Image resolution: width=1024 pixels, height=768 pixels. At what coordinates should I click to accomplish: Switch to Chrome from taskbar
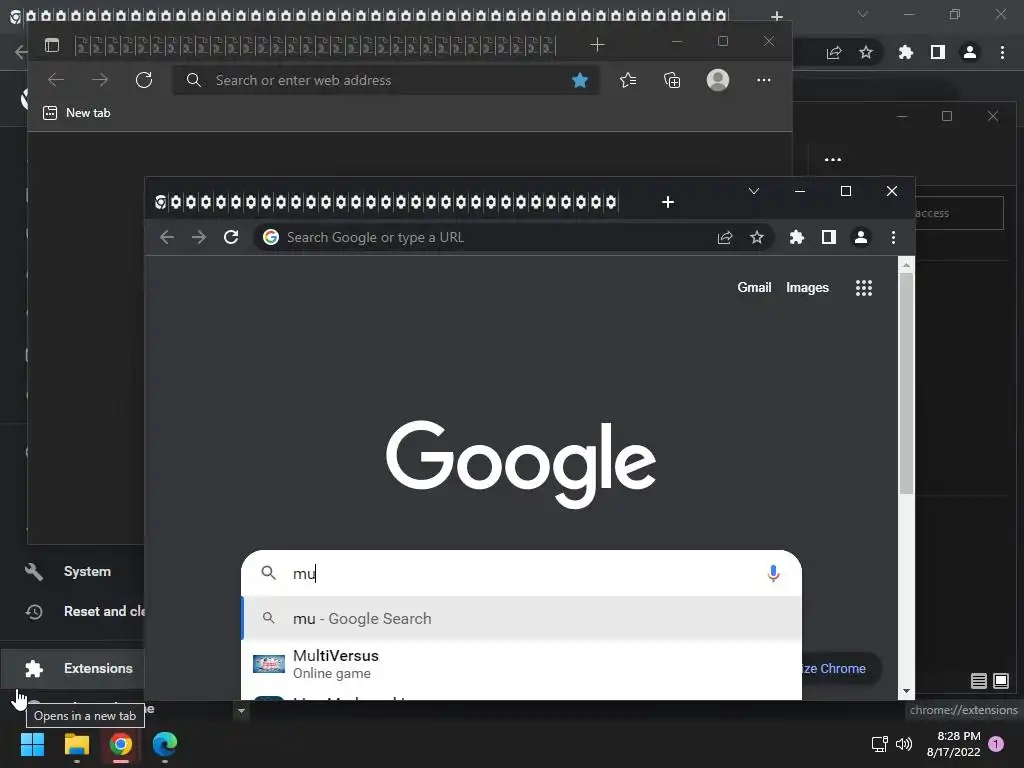121,744
